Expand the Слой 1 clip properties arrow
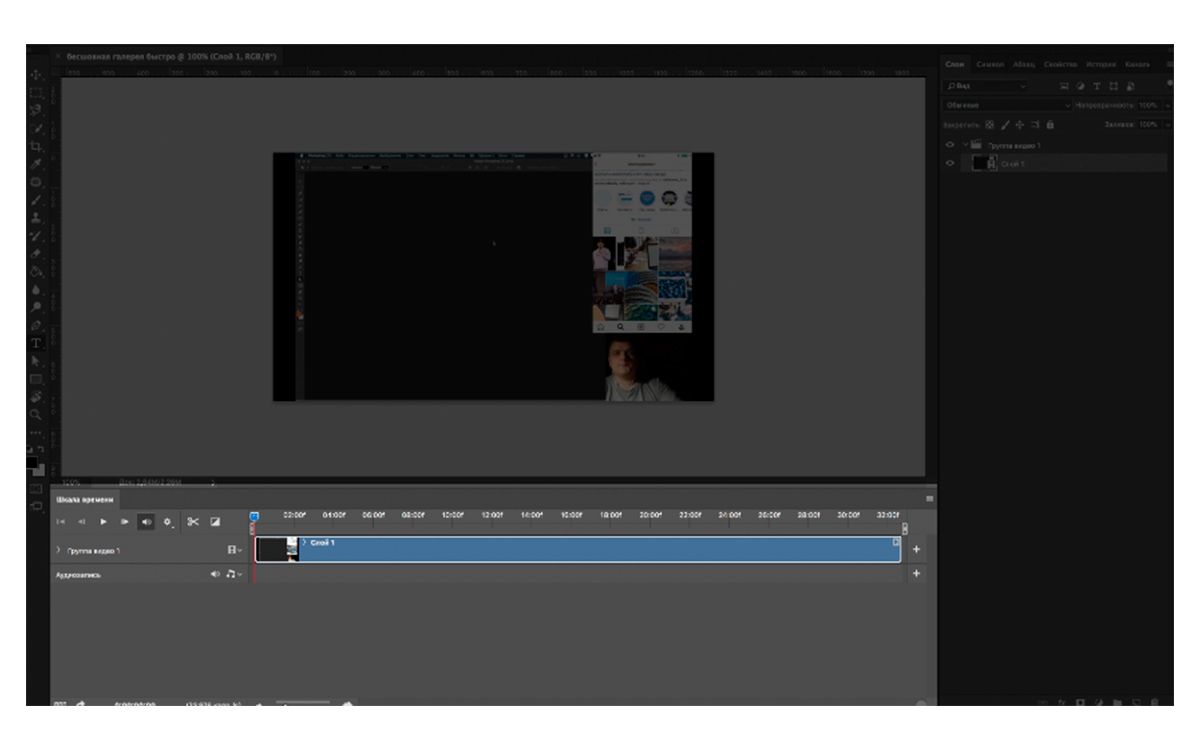This screenshot has width=1200, height=750. (x=304, y=543)
